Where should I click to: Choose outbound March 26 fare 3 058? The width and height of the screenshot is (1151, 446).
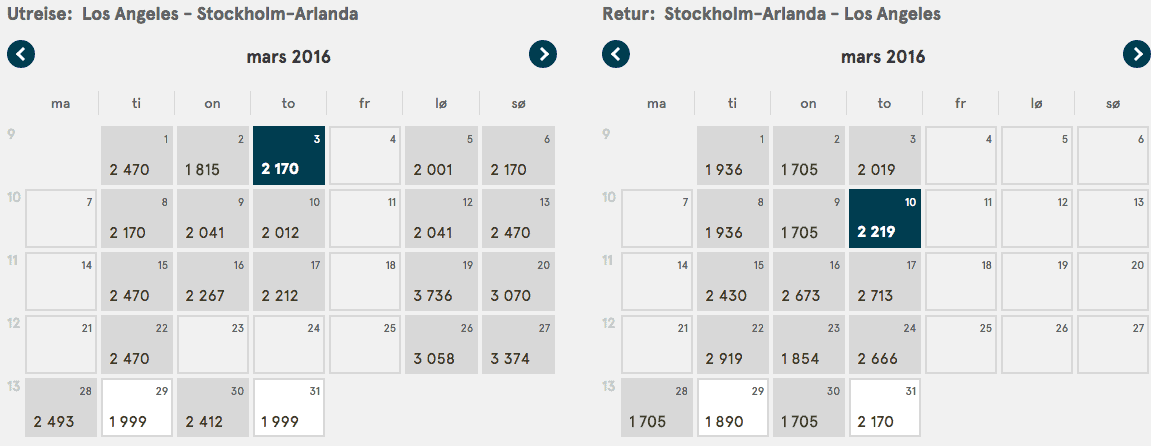click(x=440, y=345)
